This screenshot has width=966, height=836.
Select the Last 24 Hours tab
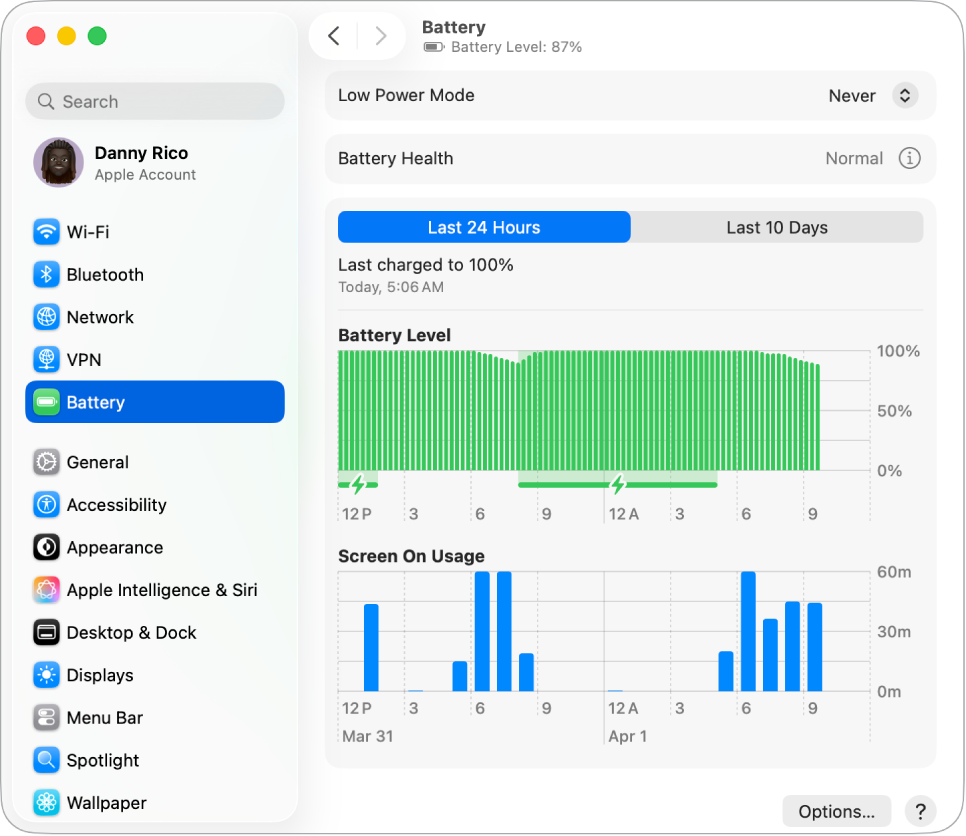484,227
